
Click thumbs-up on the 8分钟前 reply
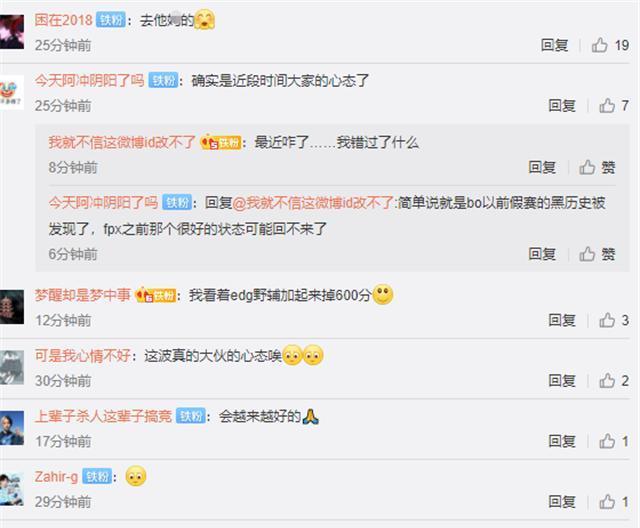(x=597, y=167)
